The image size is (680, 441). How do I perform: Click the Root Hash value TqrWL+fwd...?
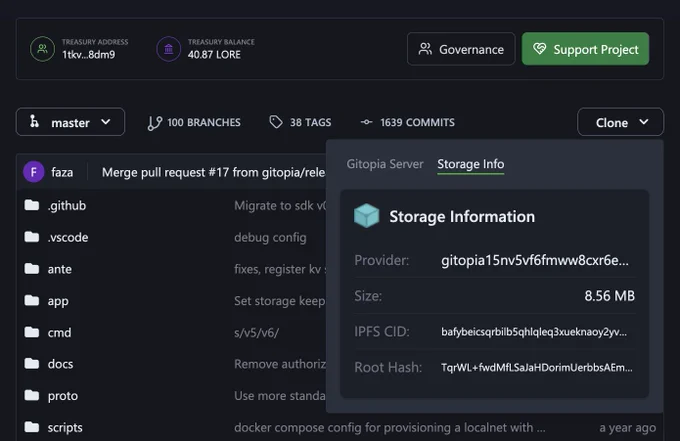click(536, 368)
